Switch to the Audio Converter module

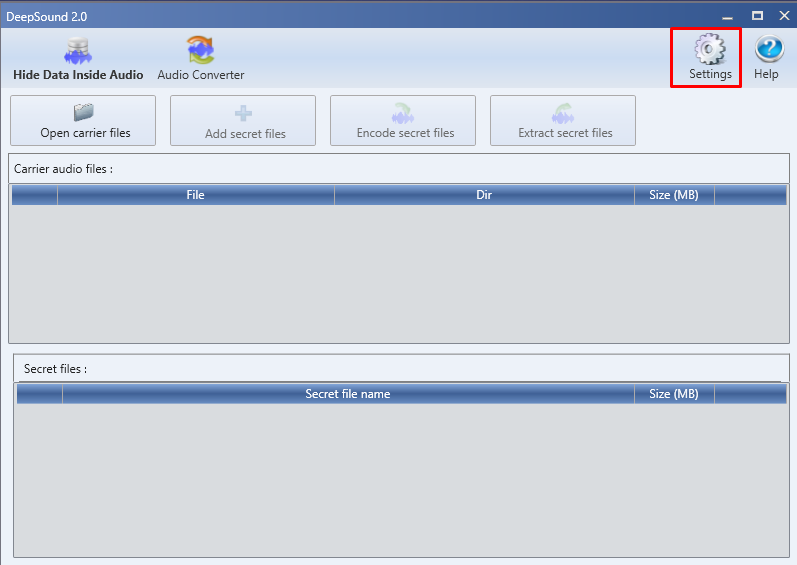tap(201, 59)
